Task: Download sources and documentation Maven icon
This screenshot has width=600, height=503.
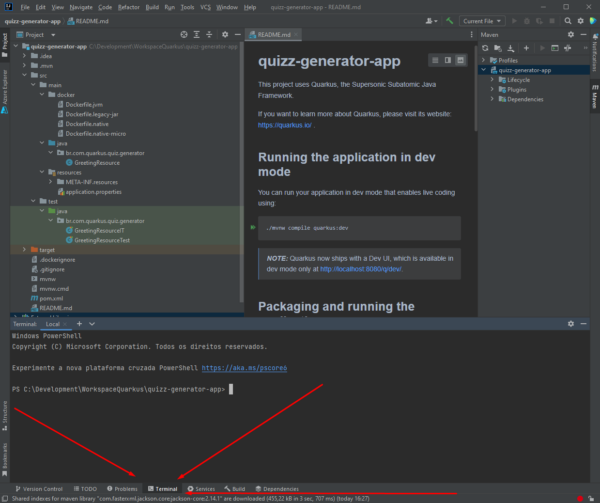Action: tap(511, 48)
